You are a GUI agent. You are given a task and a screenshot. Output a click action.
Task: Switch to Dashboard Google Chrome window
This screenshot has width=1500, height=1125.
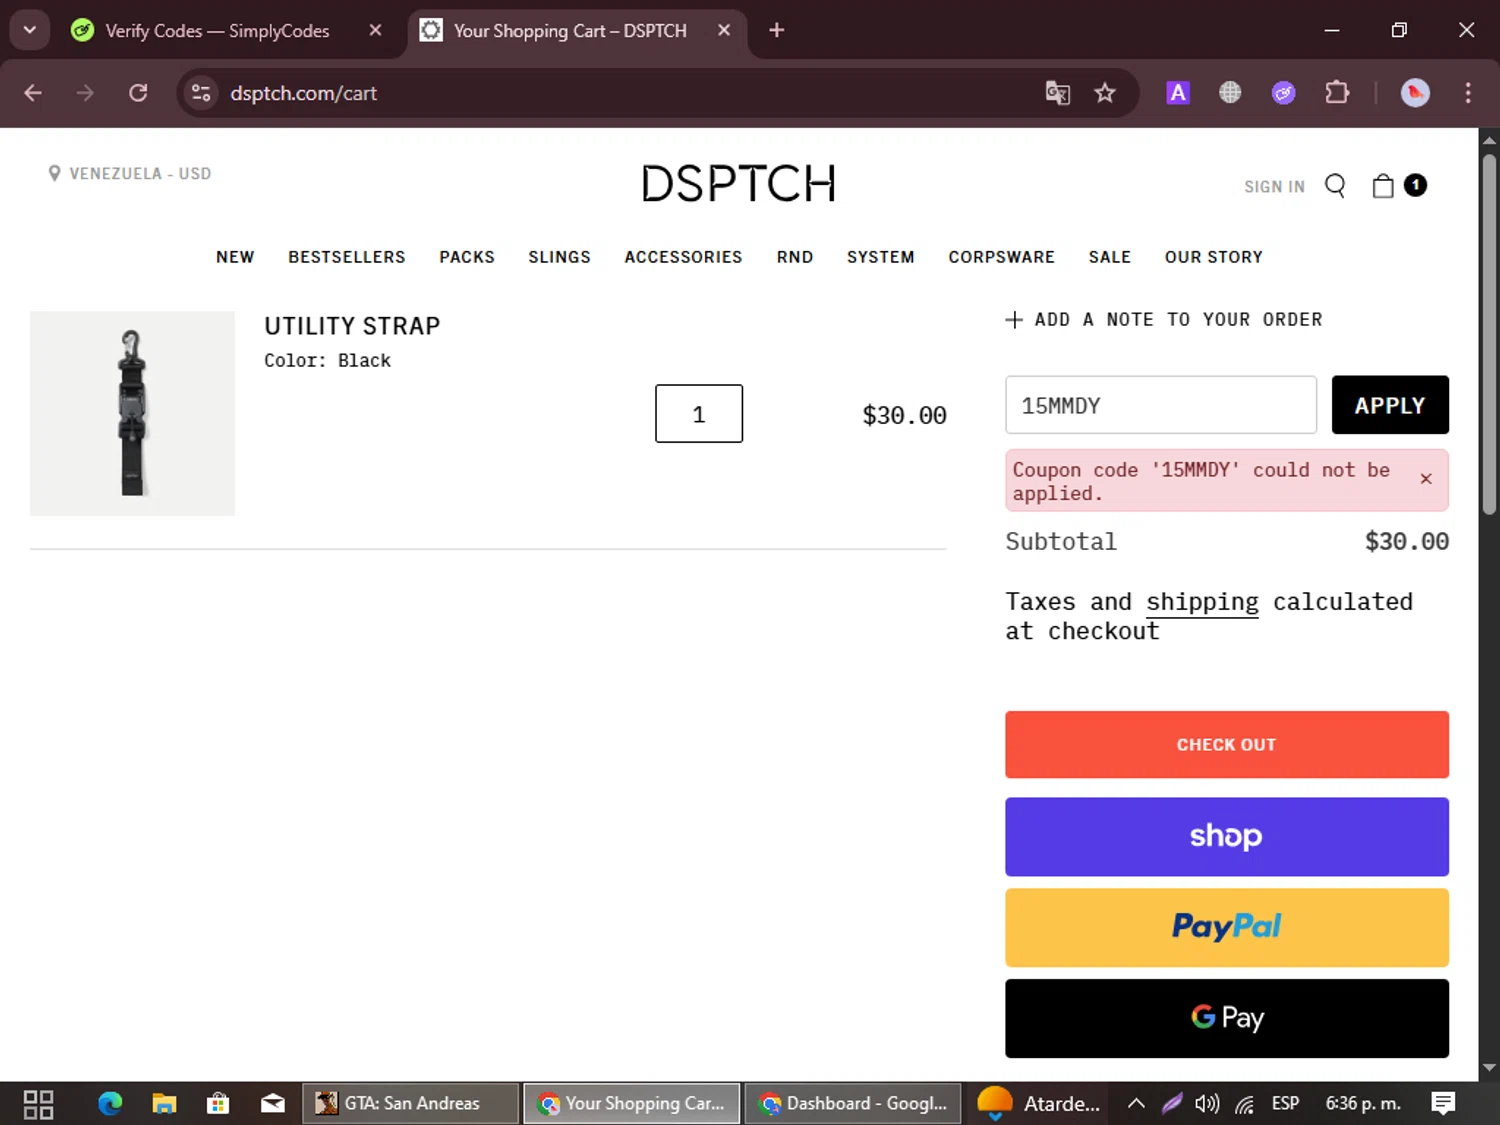pyautogui.click(x=853, y=1103)
